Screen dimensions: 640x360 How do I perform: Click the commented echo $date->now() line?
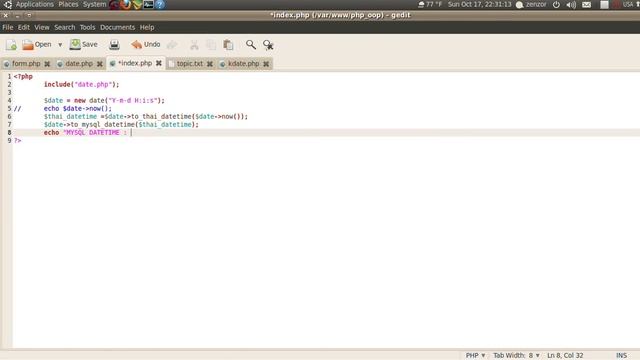point(78,109)
